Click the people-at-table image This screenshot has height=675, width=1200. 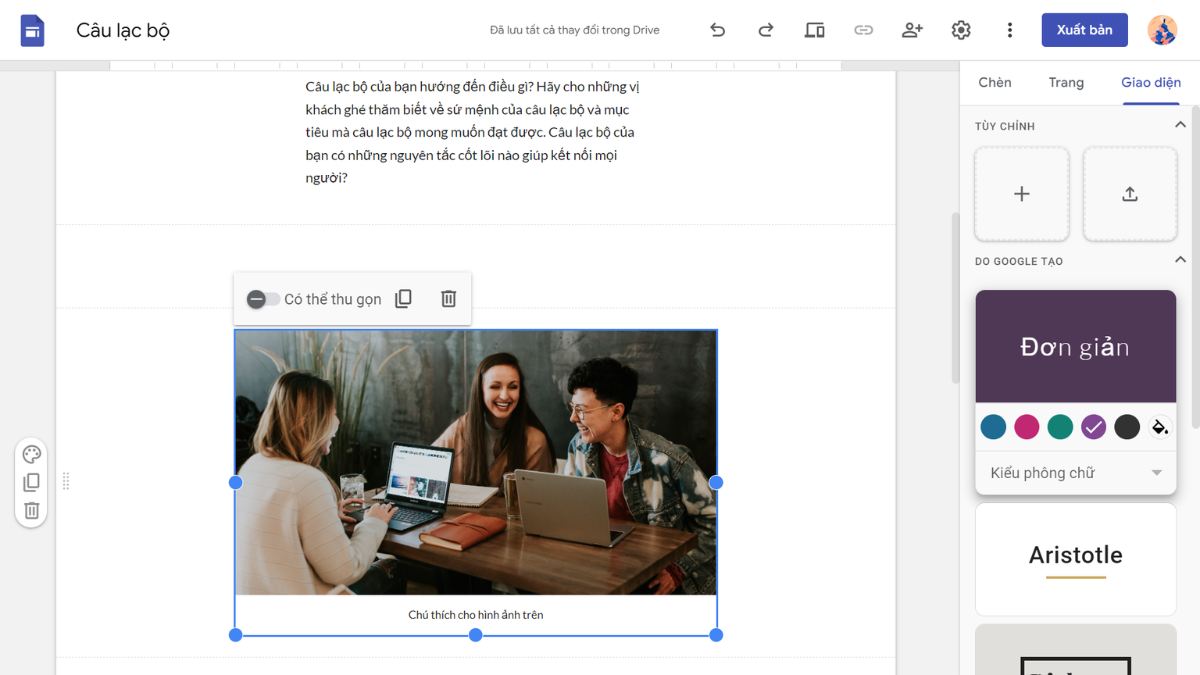(476, 463)
